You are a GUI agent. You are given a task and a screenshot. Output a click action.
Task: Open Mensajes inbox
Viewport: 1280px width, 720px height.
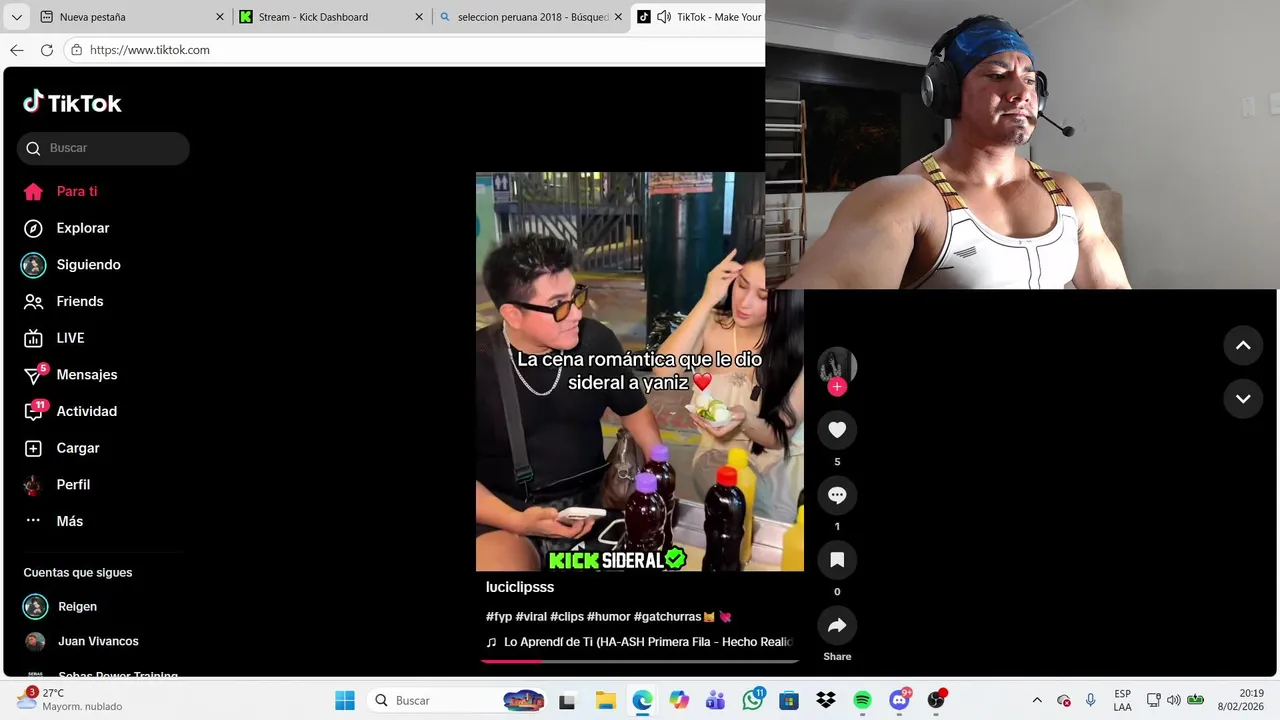70,375
